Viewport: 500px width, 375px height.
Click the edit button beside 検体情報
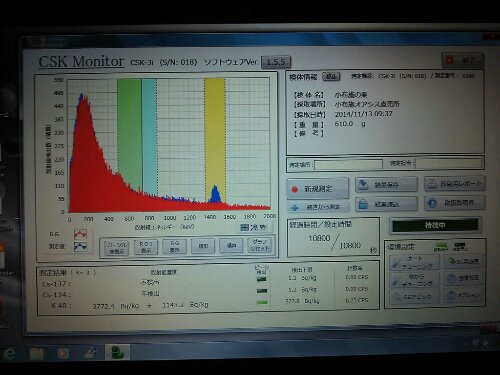coord(331,77)
